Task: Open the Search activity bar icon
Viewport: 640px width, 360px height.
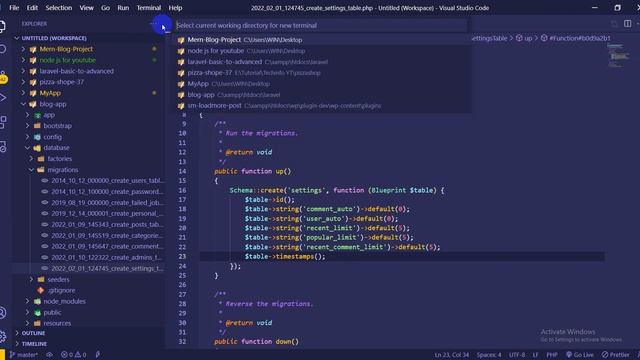Action: pos(2,49)
